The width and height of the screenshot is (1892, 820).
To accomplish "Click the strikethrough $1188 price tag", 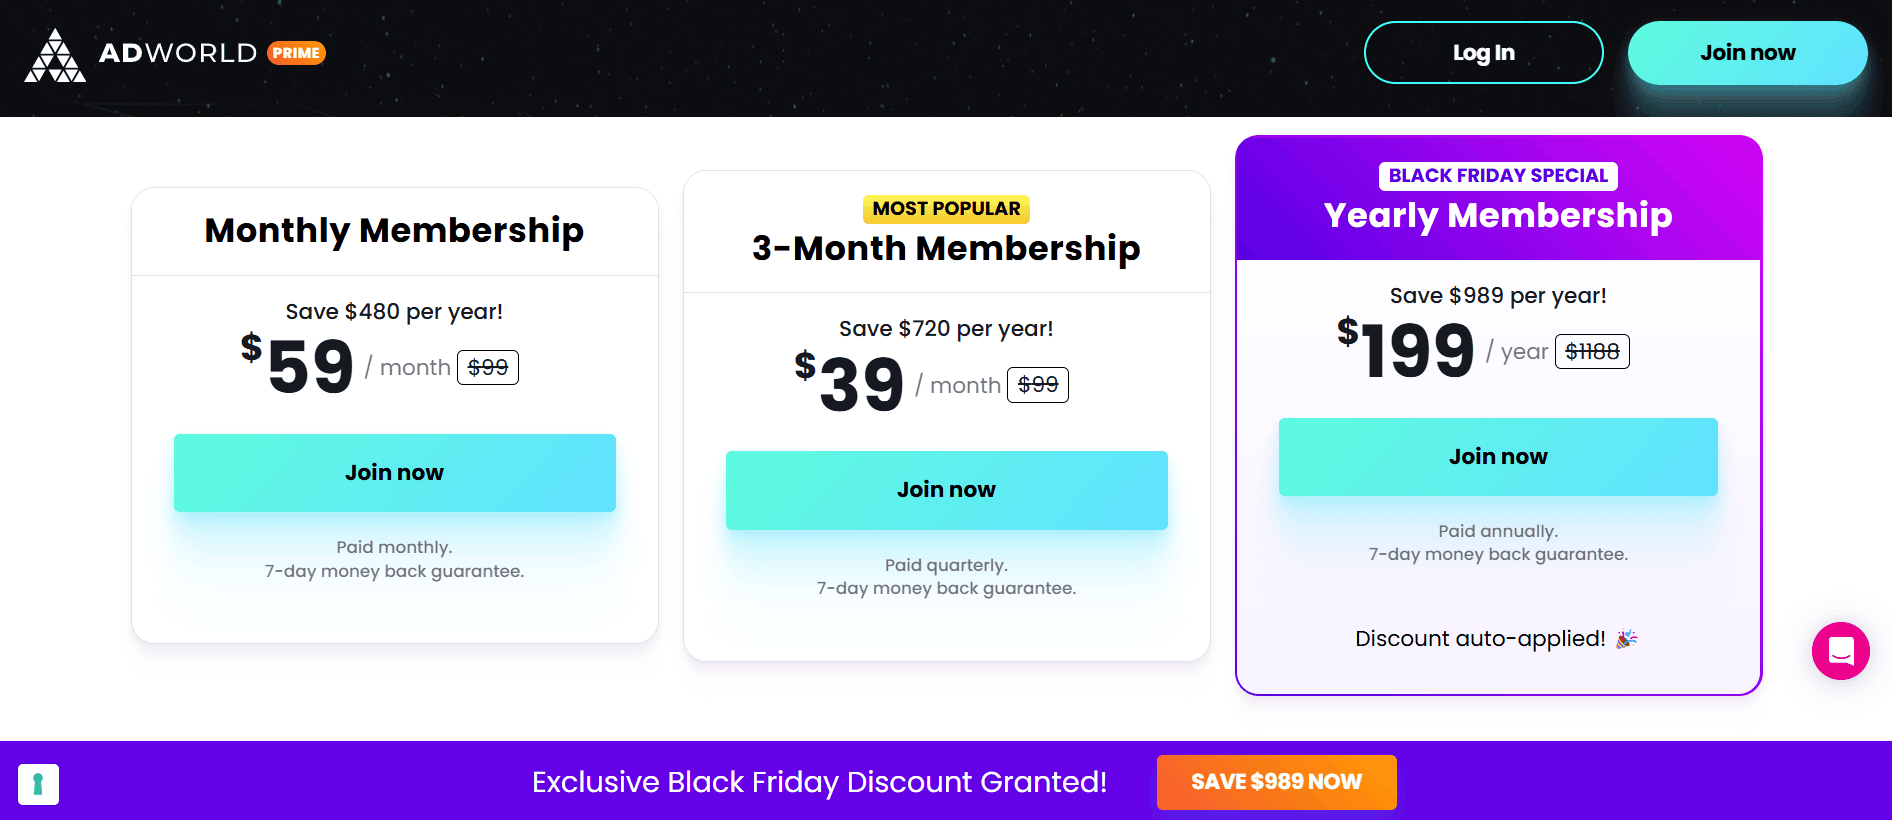I will coord(1591,352).
